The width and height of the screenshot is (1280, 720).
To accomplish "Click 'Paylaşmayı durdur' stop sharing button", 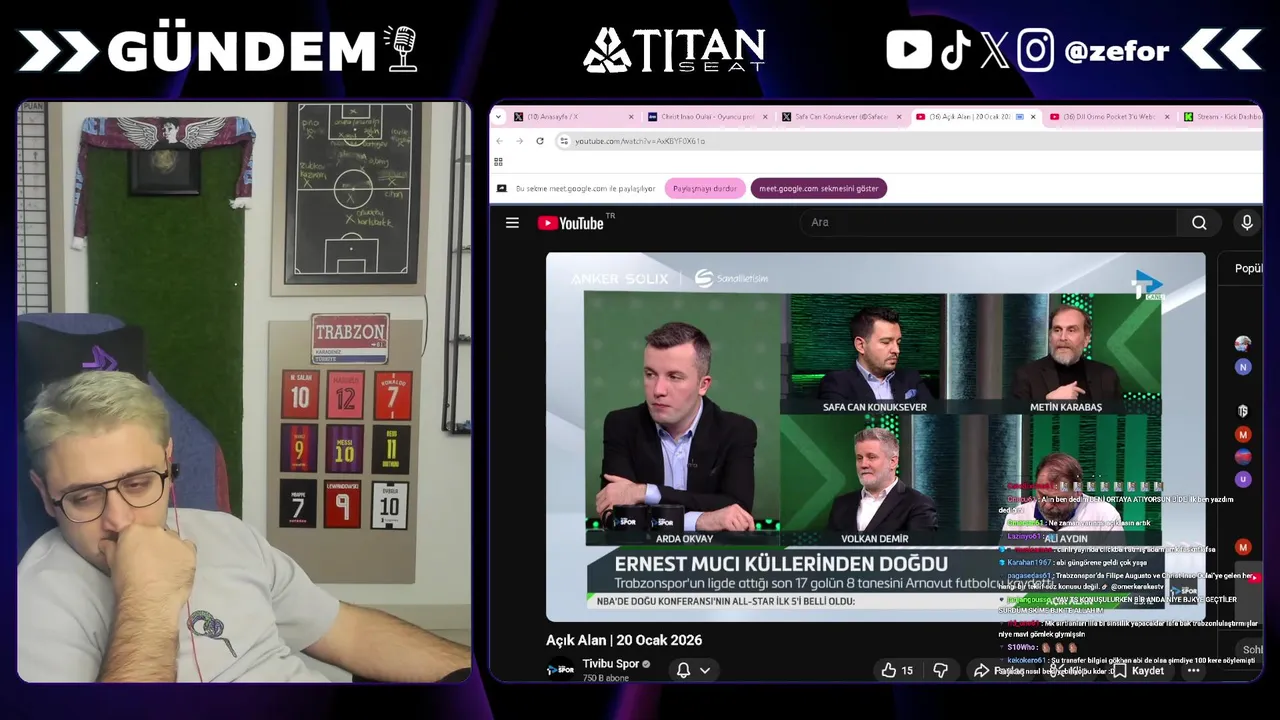I will [705, 188].
